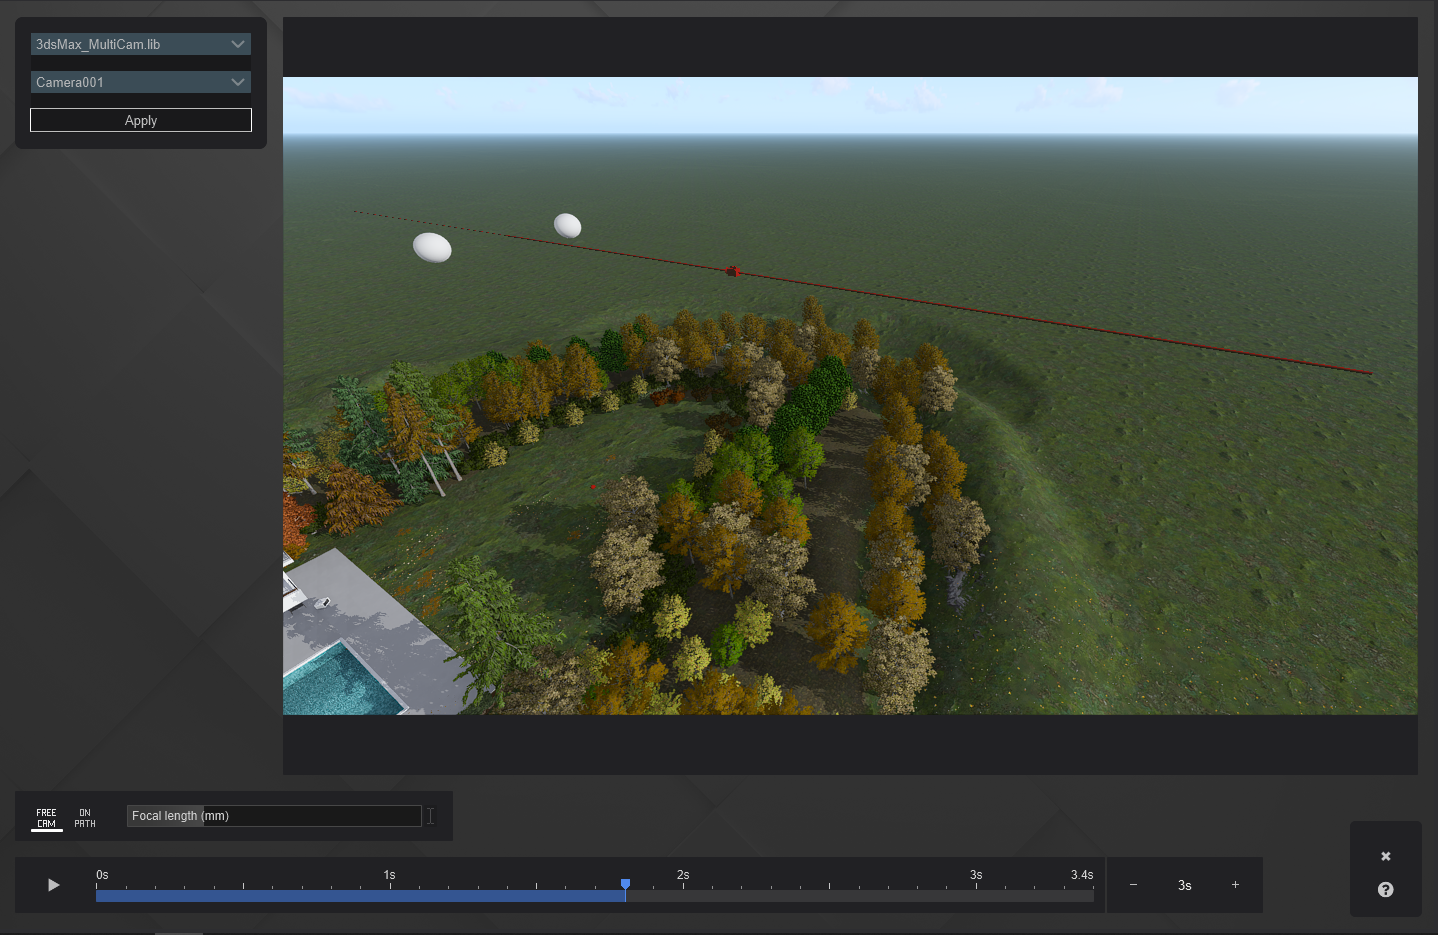Increase duration with the plus button
The height and width of the screenshot is (935, 1438).
(x=1236, y=885)
